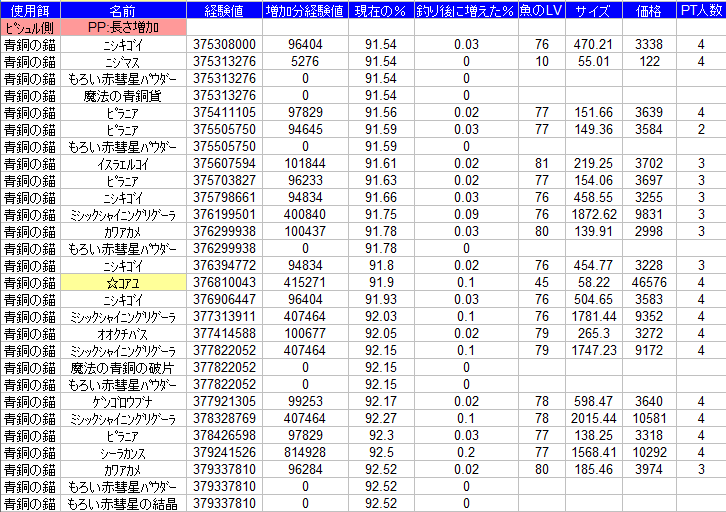Click the PT人数 column header
The image size is (726, 512).
click(701, 9)
